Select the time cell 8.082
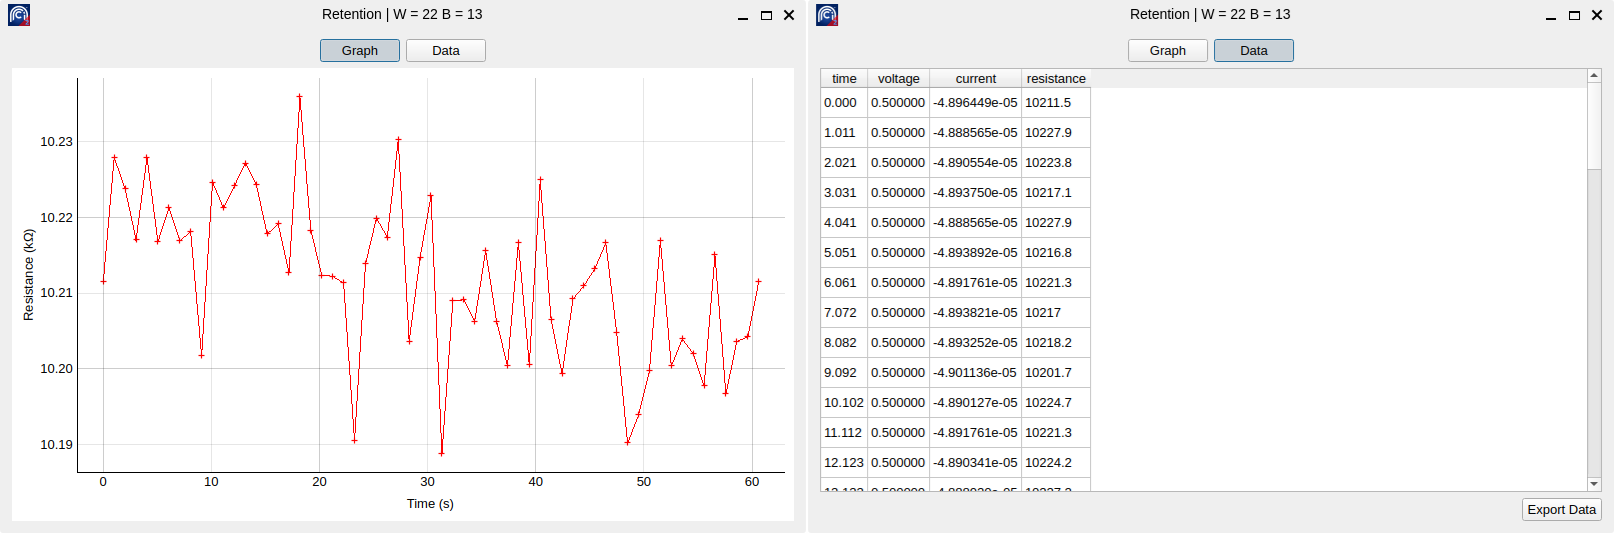Viewport: 1614px width, 533px height. (844, 343)
